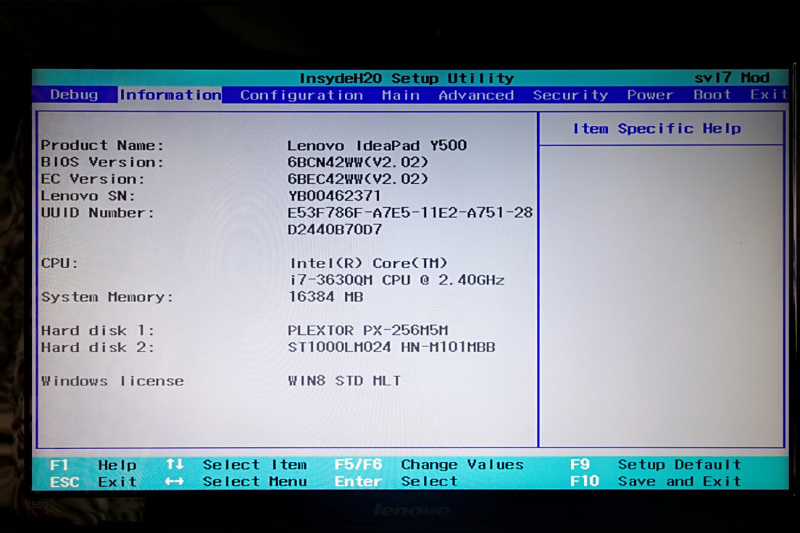The width and height of the screenshot is (800, 533).
Task: Click the InsydeH20 Setup Utility title
Action: pos(407,78)
